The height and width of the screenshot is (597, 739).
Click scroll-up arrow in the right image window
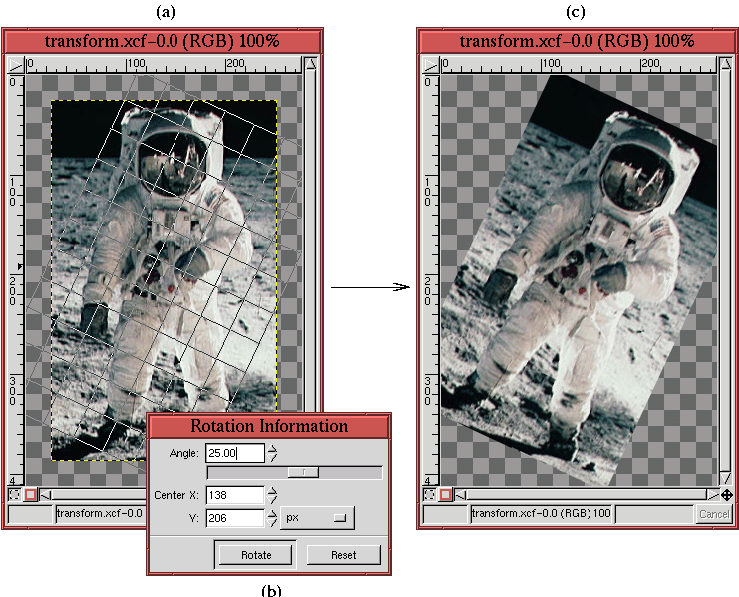click(725, 63)
